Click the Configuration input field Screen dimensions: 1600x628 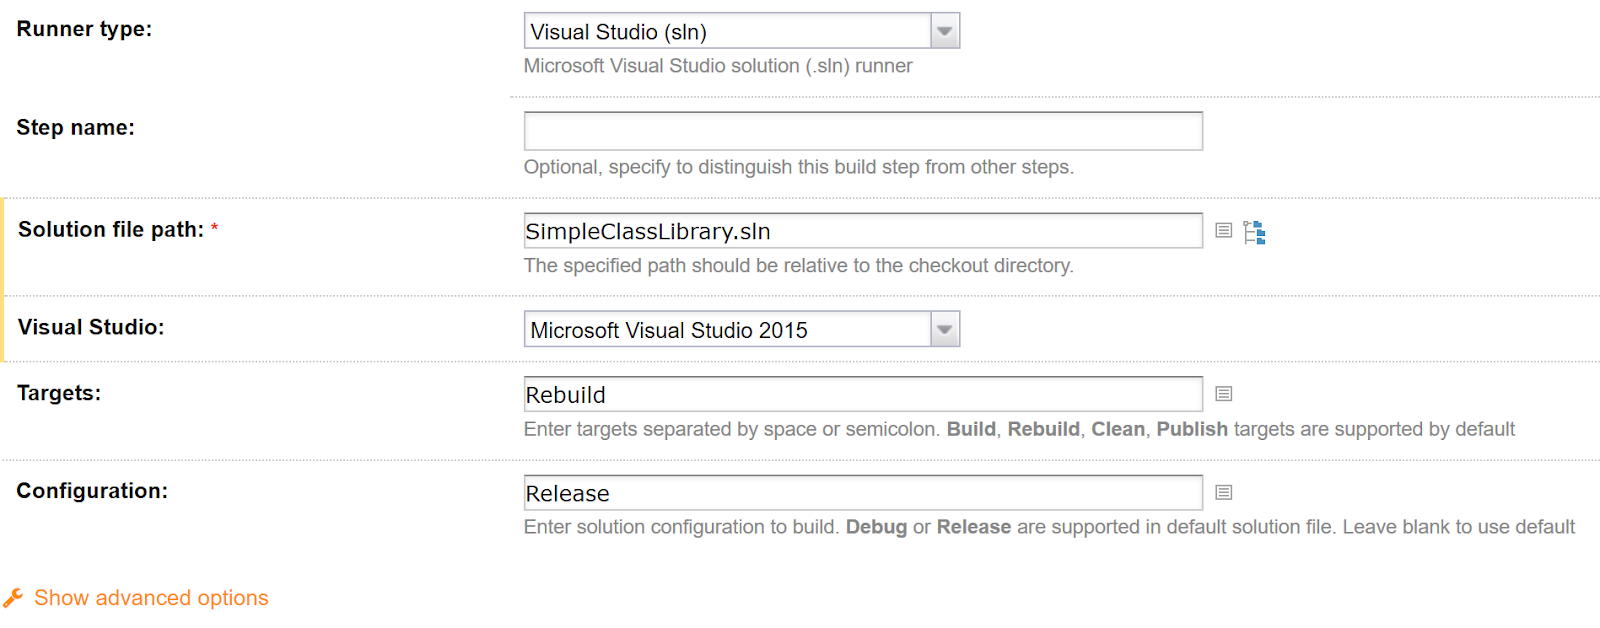coord(863,493)
